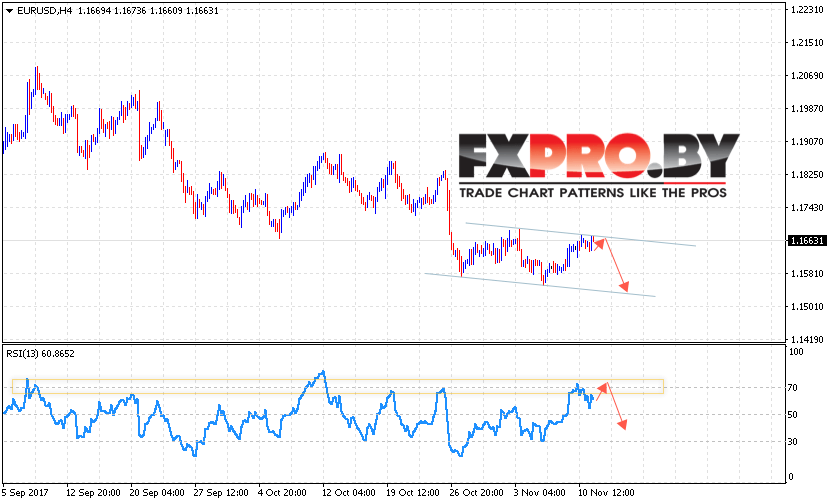This screenshot has width=828, height=504.
Task: Select the price scale label 1.22310
Action: point(807,10)
